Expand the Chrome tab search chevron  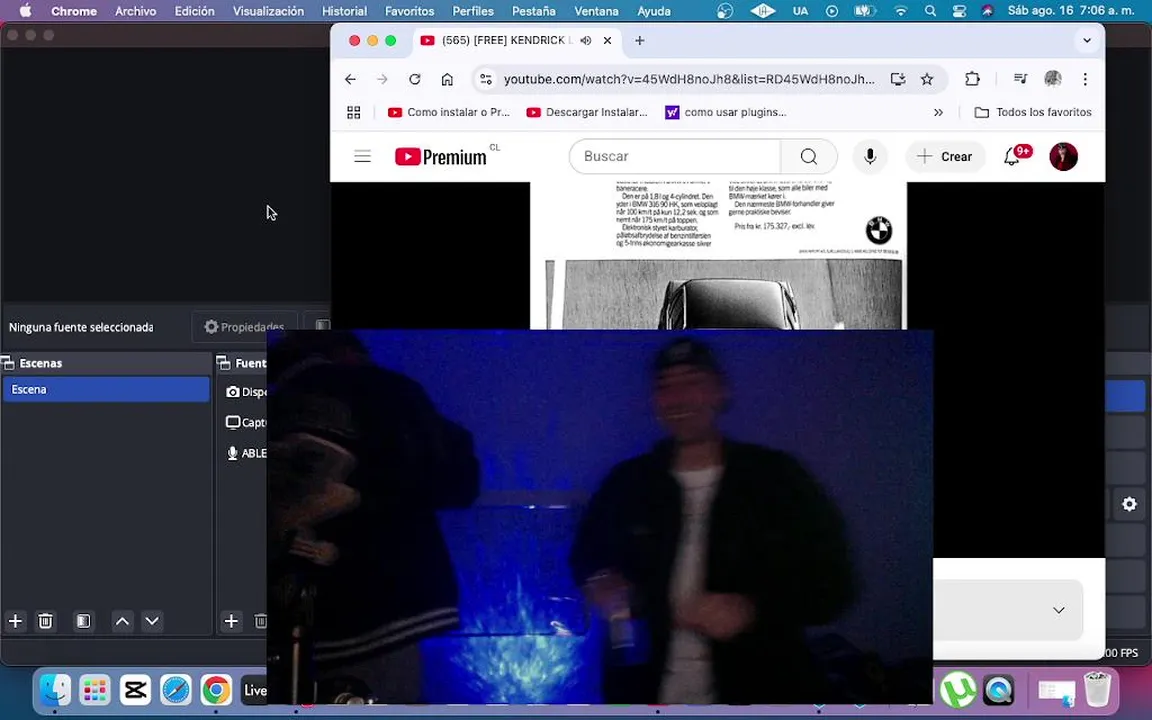tap(1087, 40)
